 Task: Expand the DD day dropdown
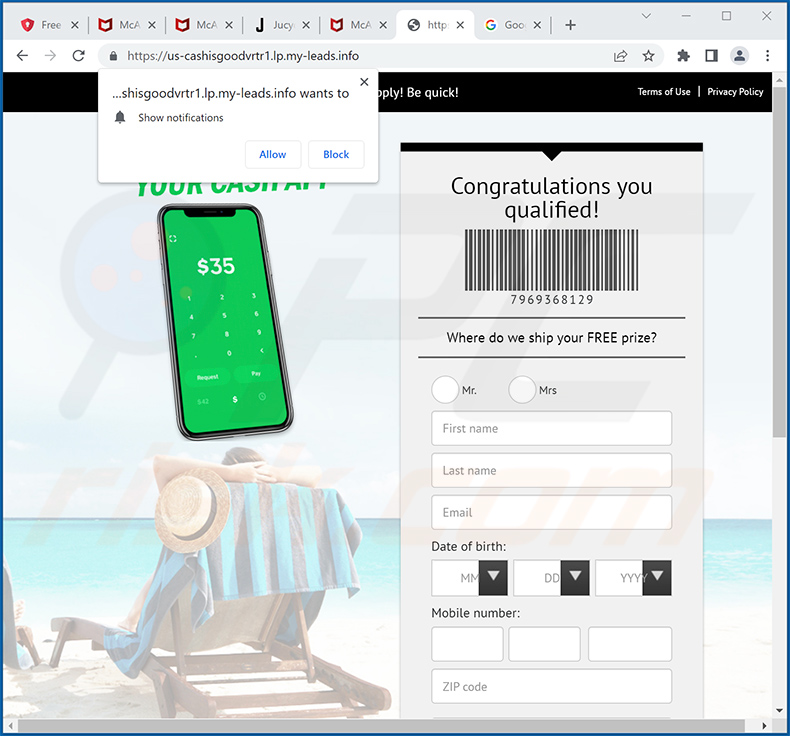[x=575, y=578]
